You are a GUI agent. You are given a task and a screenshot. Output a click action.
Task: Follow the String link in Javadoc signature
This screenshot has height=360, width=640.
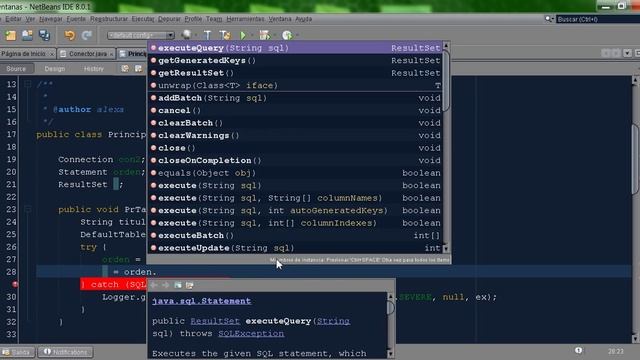(x=333, y=321)
